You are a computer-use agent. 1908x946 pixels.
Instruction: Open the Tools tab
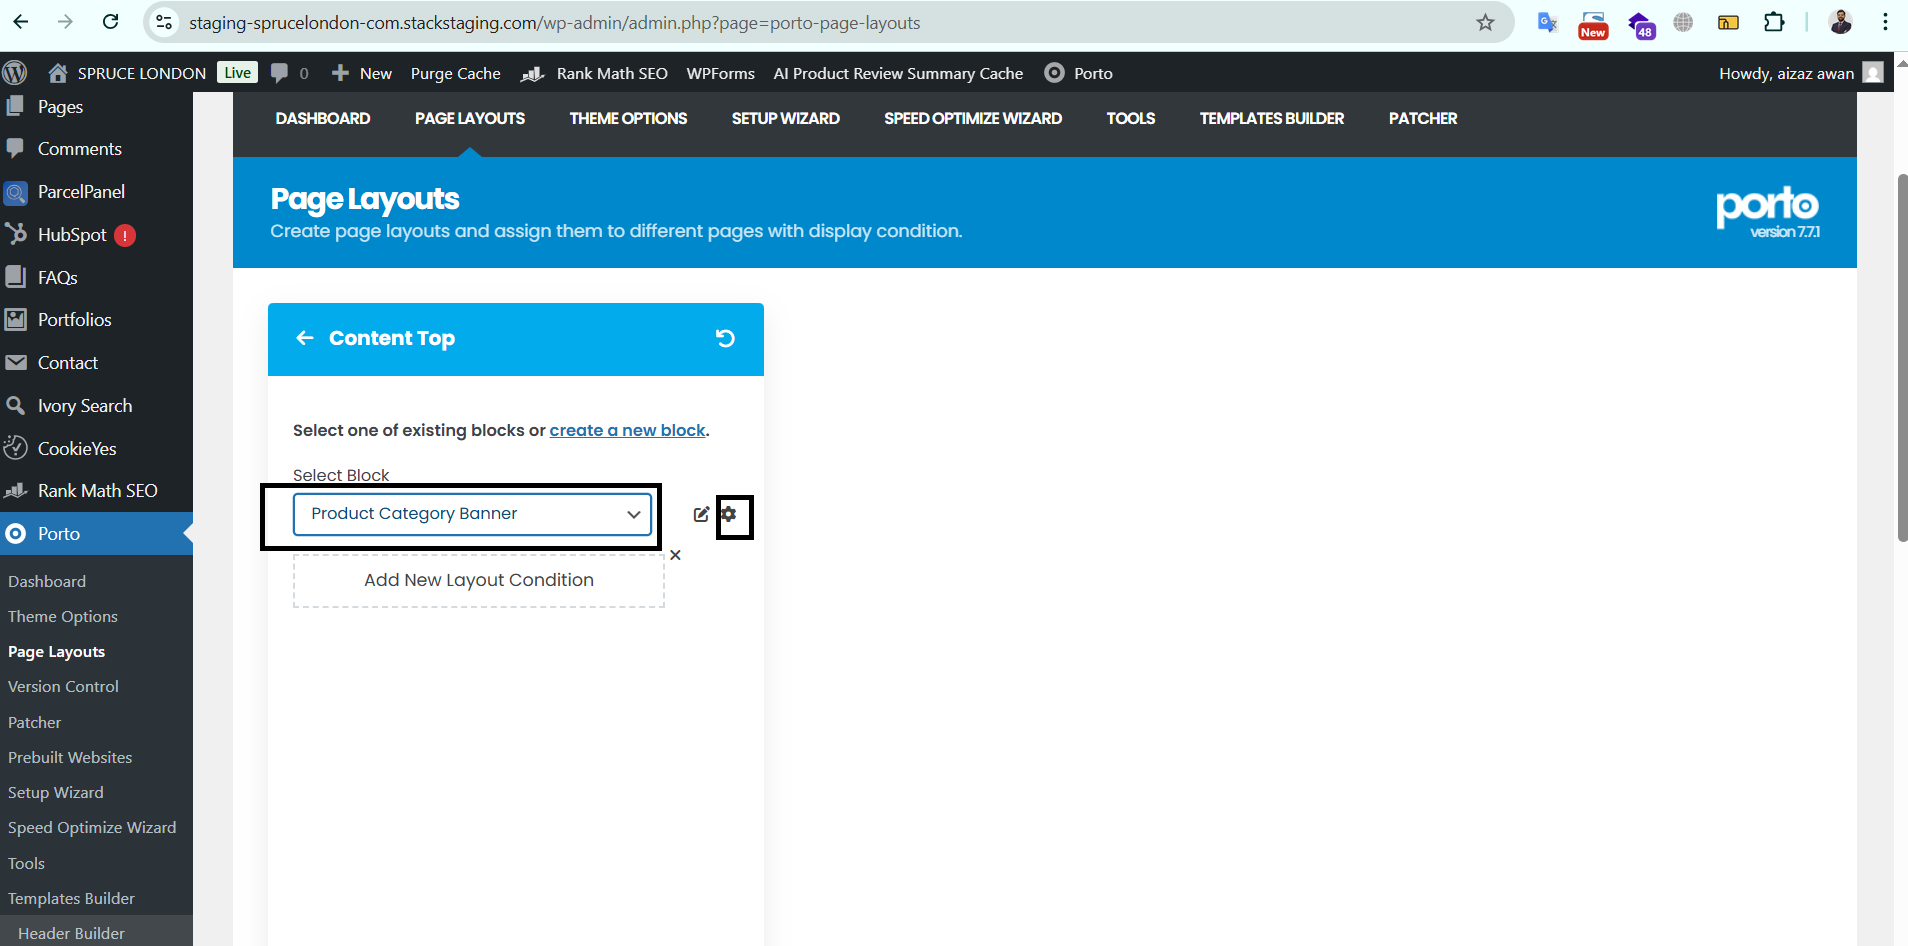point(1131,118)
